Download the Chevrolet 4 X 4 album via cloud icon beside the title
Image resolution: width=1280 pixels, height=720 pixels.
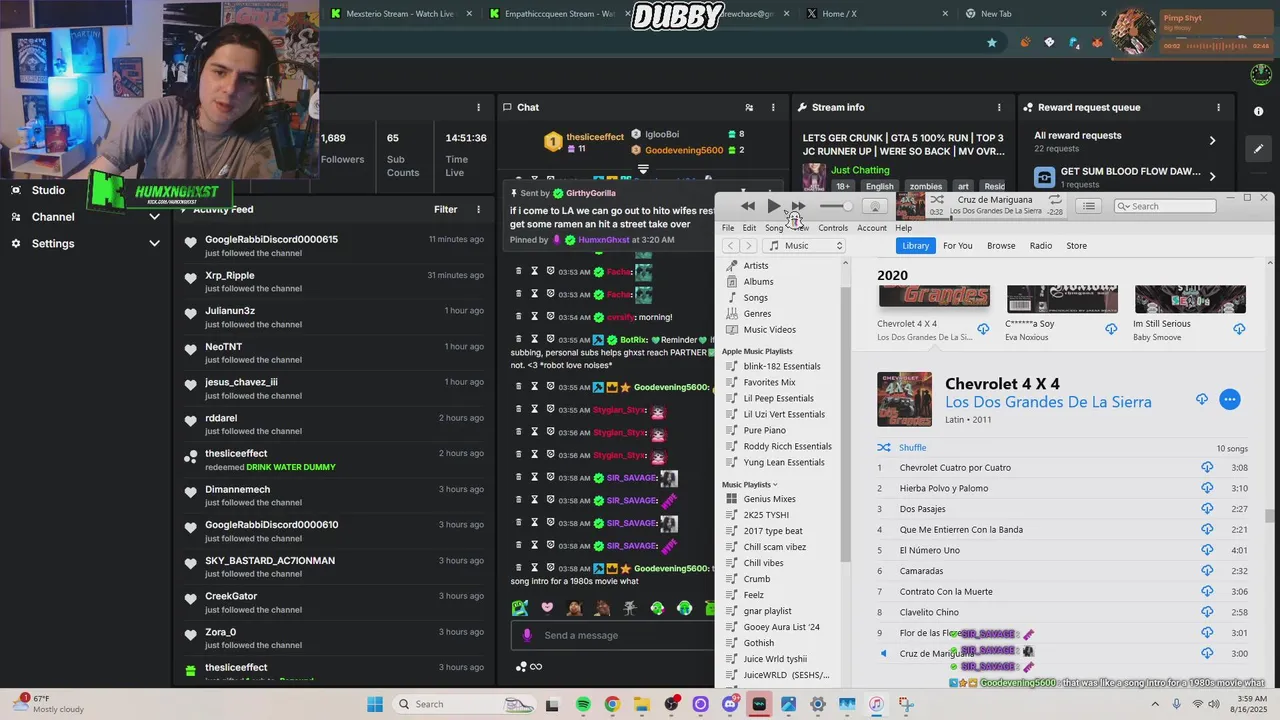point(1201,400)
